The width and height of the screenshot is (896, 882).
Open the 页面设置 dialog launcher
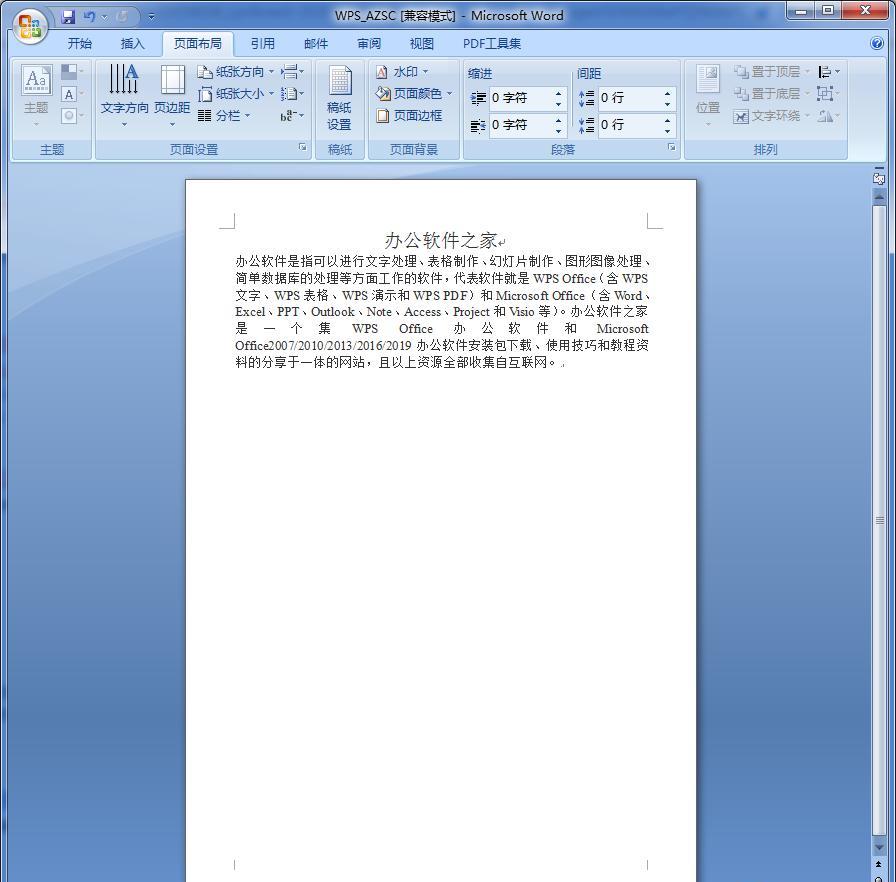tap(303, 148)
